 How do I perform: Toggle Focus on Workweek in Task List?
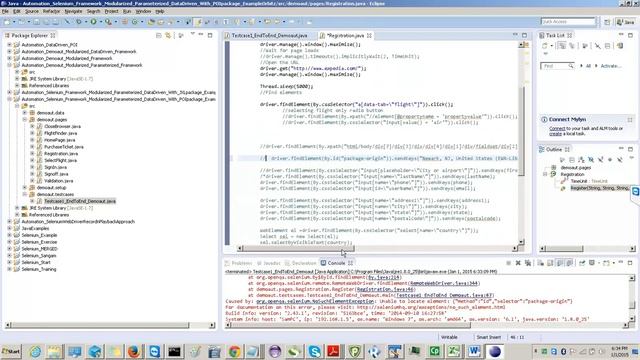585,46
